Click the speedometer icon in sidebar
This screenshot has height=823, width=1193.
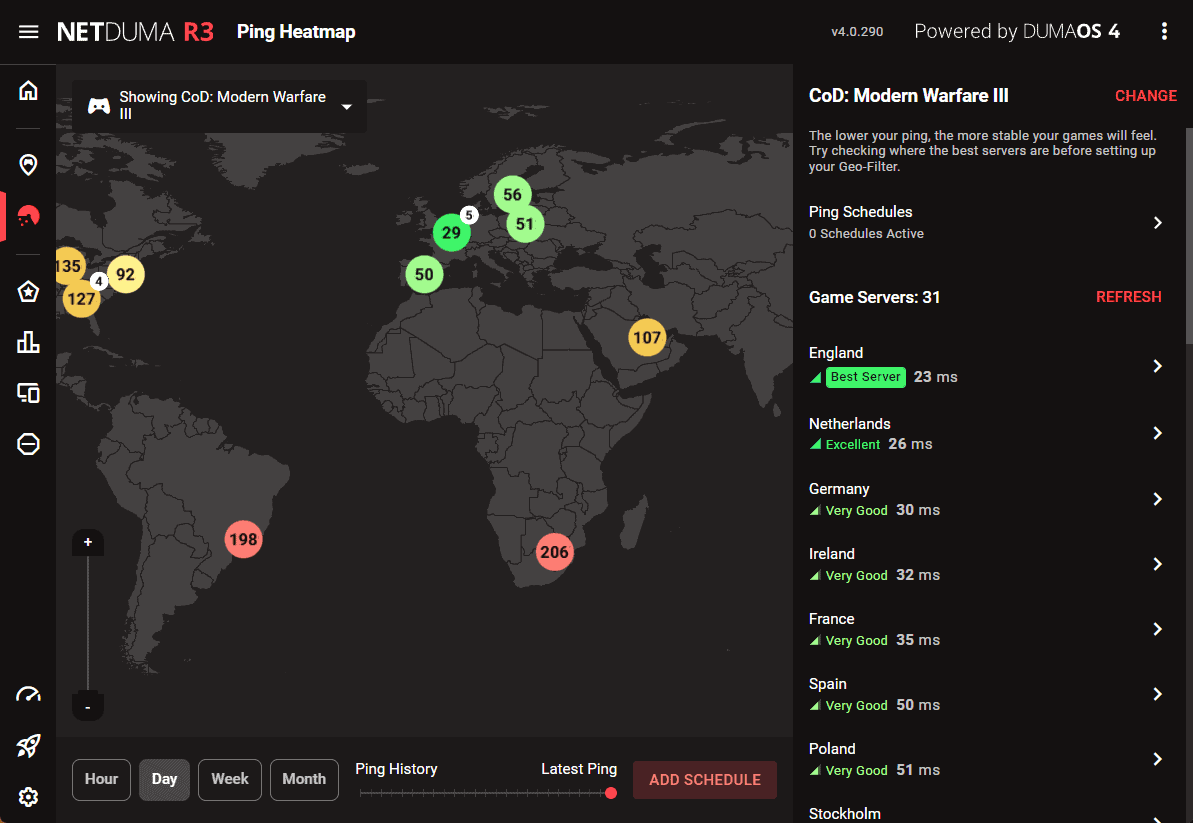click(x=29, y=695)
